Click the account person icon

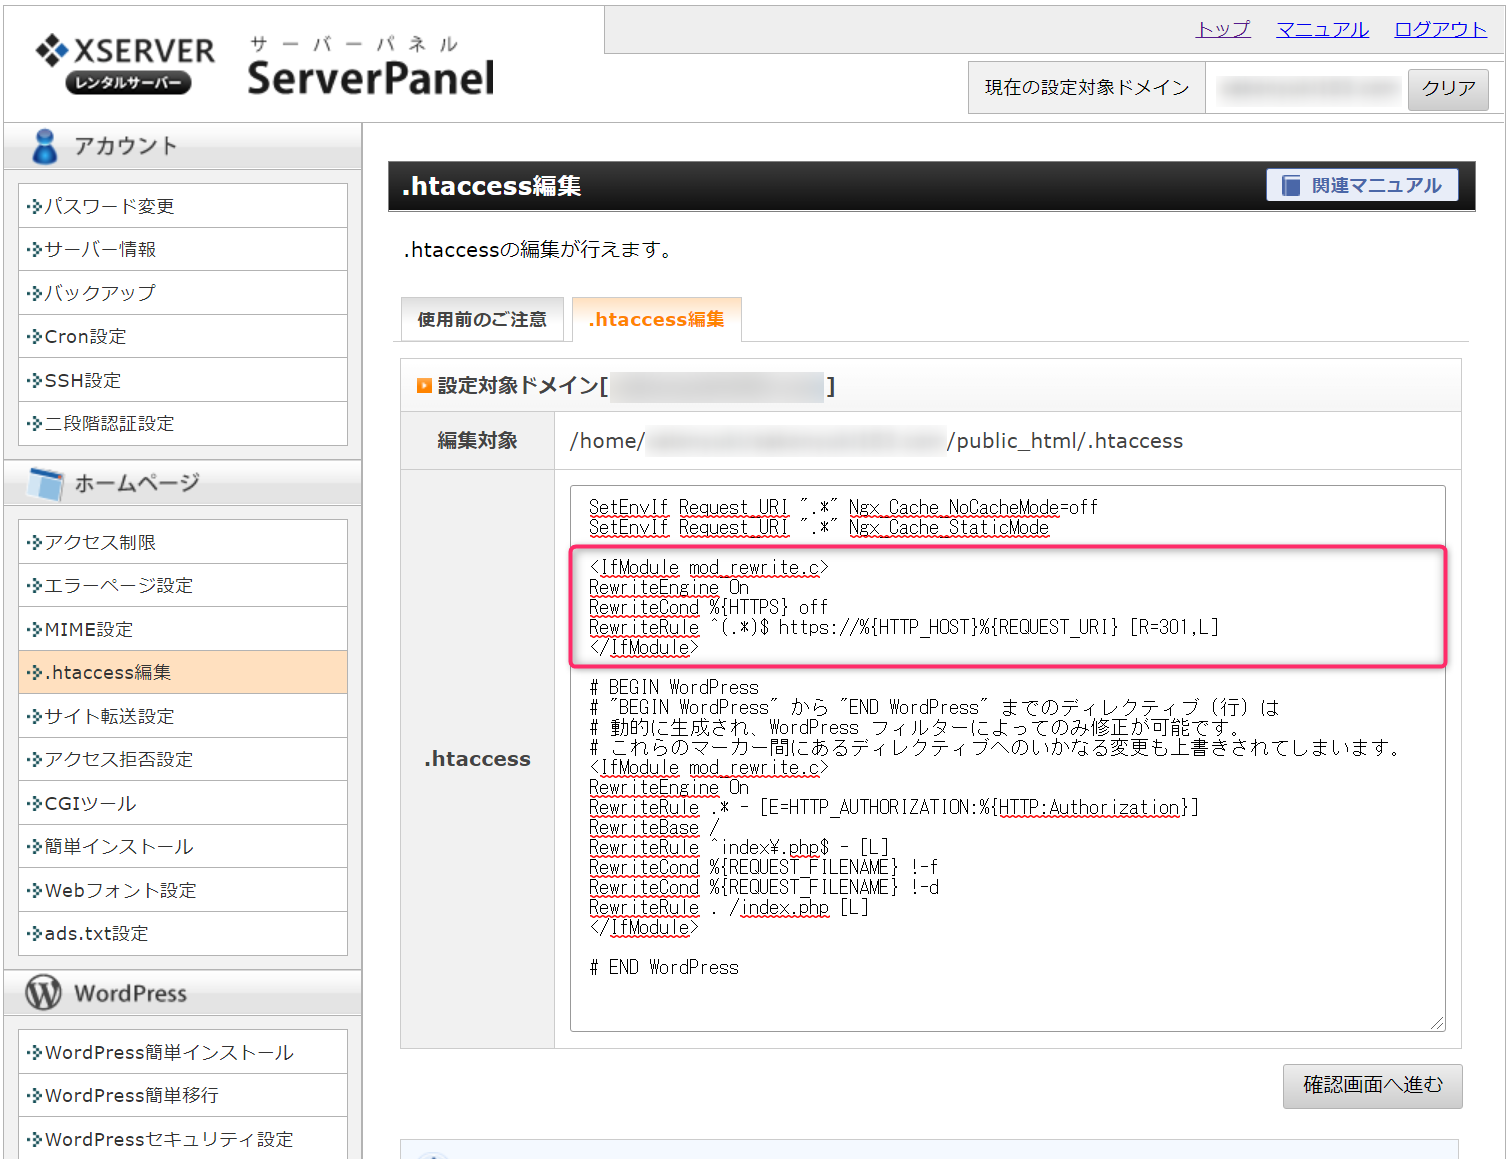point(44,145)
